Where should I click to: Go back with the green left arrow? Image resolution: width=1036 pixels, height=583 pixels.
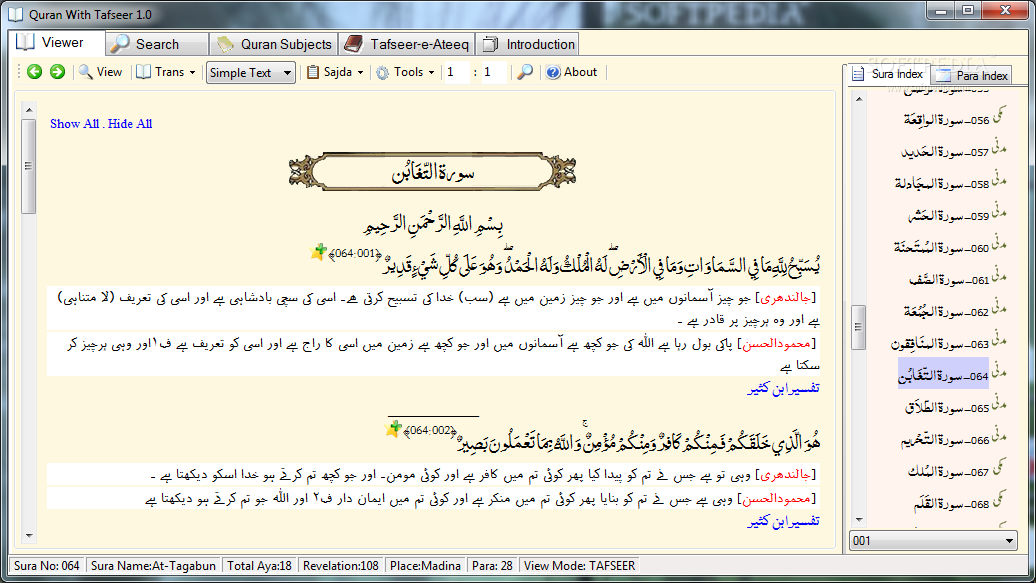tap(34, 72)
